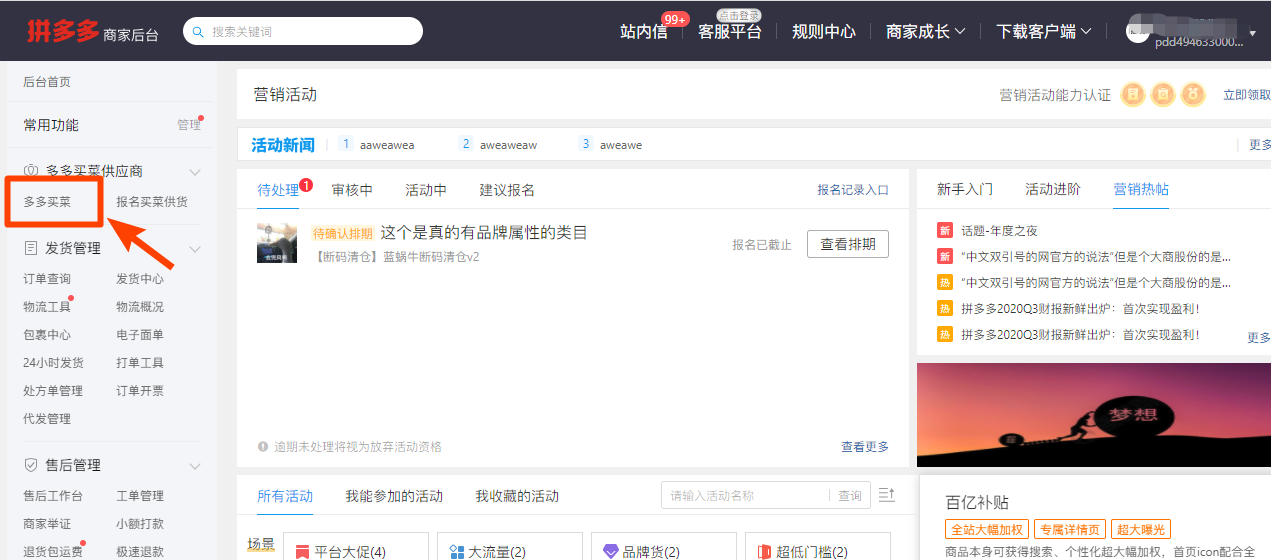Open 电子面单 in the sidebar

click(x=140, y=335)
